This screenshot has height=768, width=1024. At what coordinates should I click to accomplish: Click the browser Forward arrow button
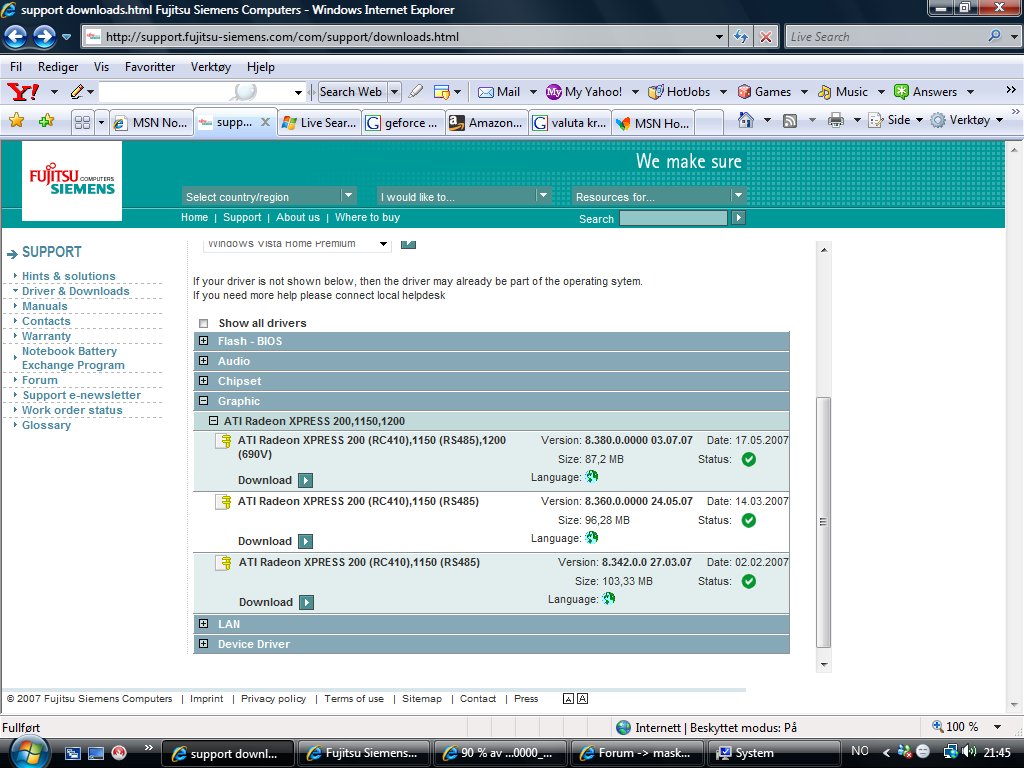[44, 37]
